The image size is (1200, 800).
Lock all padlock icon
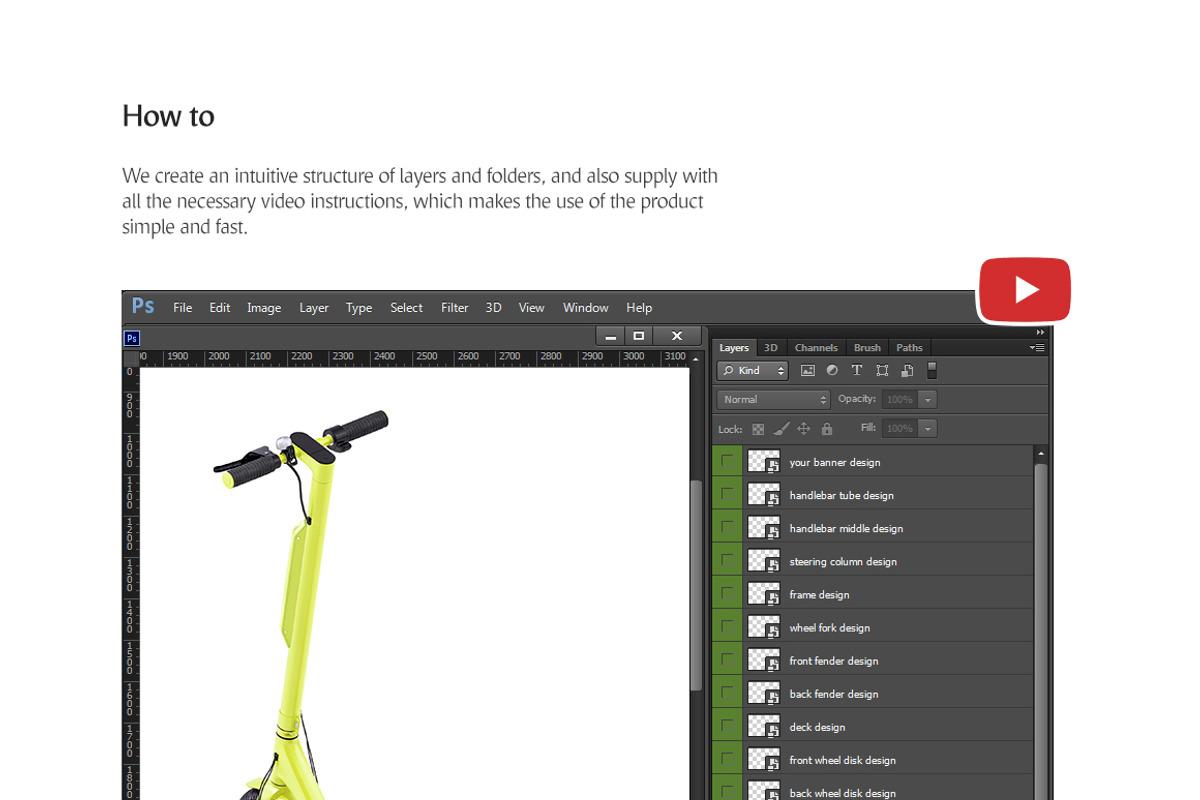[x=827, y=428]
